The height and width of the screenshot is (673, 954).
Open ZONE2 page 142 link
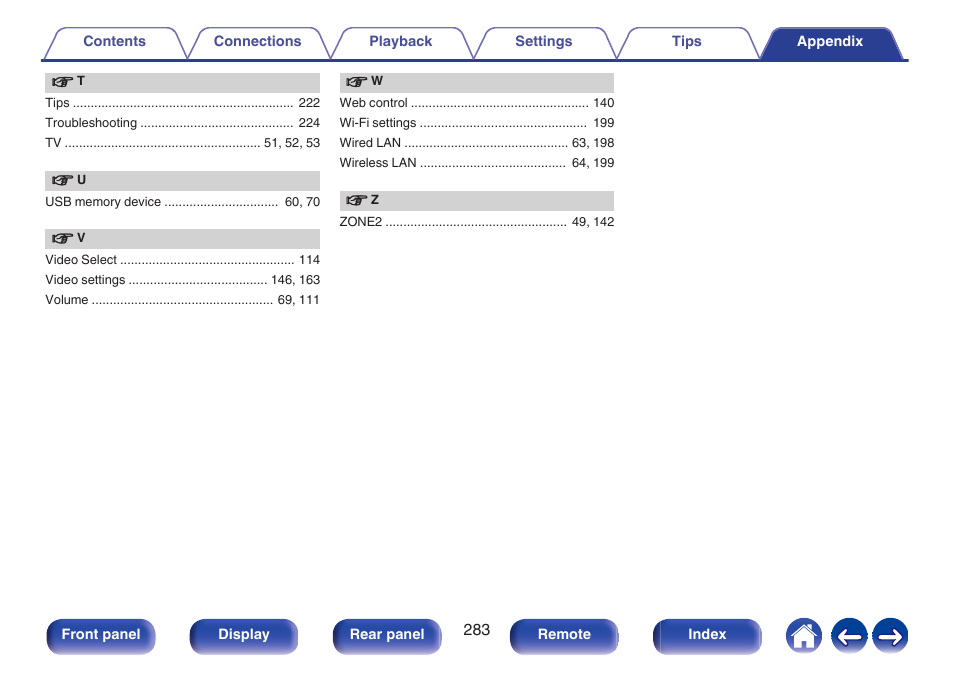pyautogui.click(x=604, y=222)
